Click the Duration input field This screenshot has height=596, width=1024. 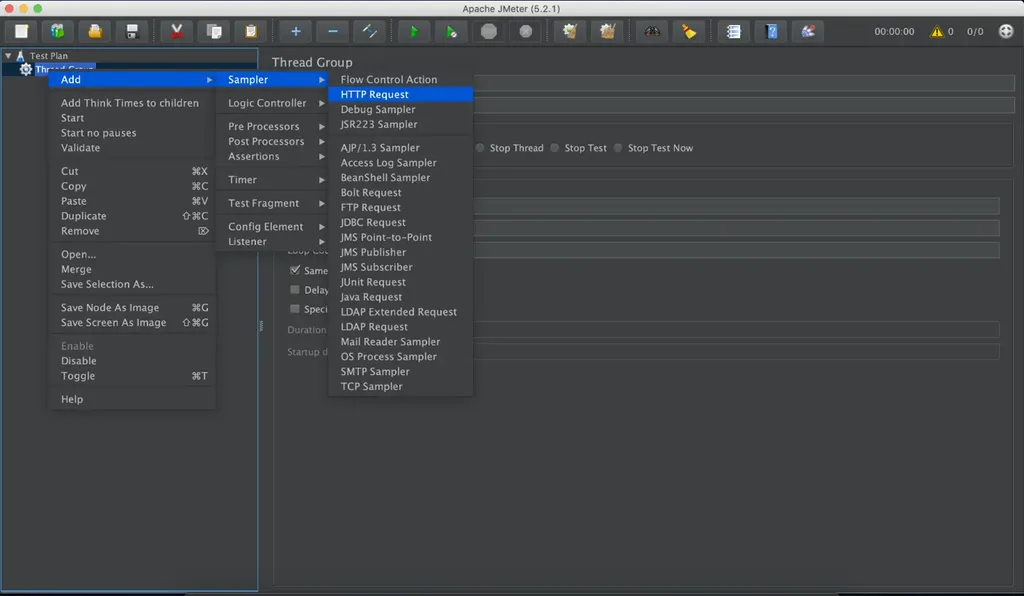(736, 330)
